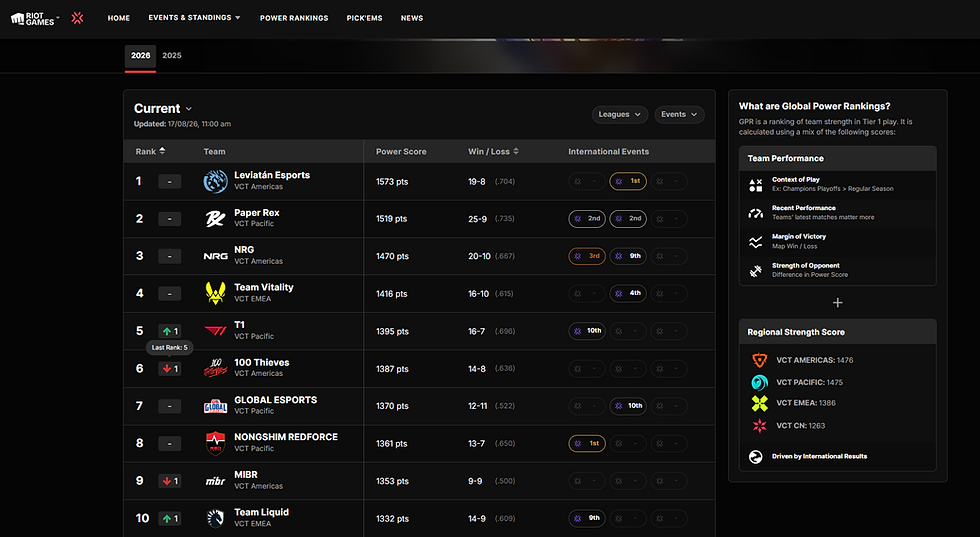The image size is (980, 537).
Task: Click NRG's 9th place event badge
Action: 628,256
